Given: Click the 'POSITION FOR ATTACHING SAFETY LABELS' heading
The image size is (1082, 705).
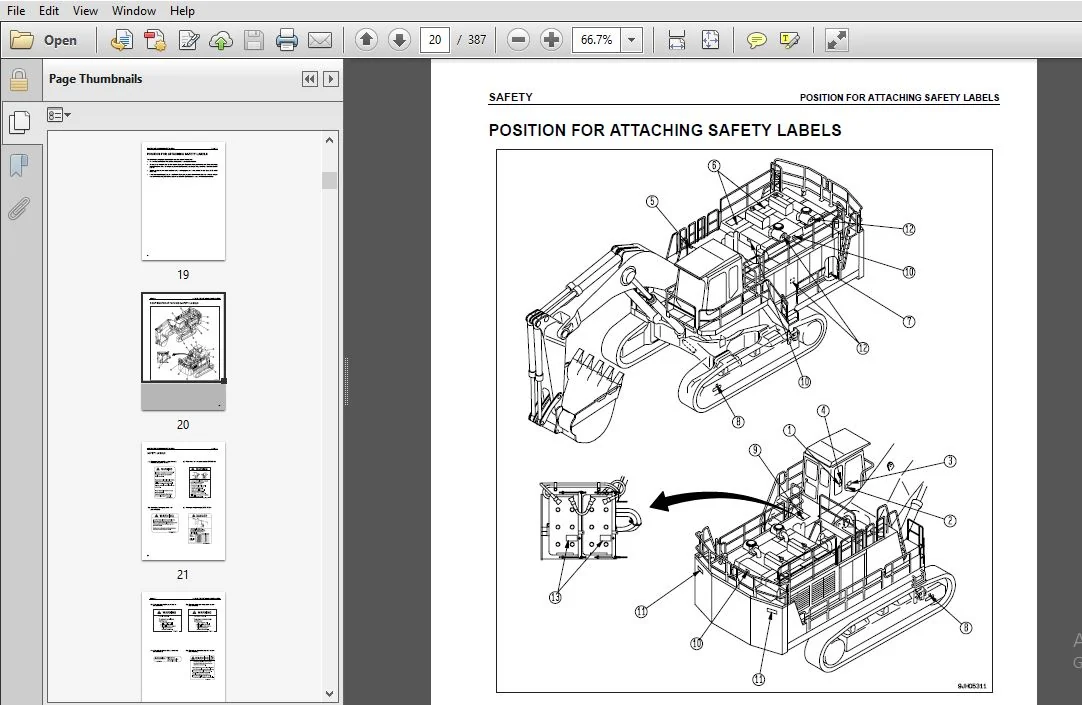Looking at the screenshot, I should [665, 130].
